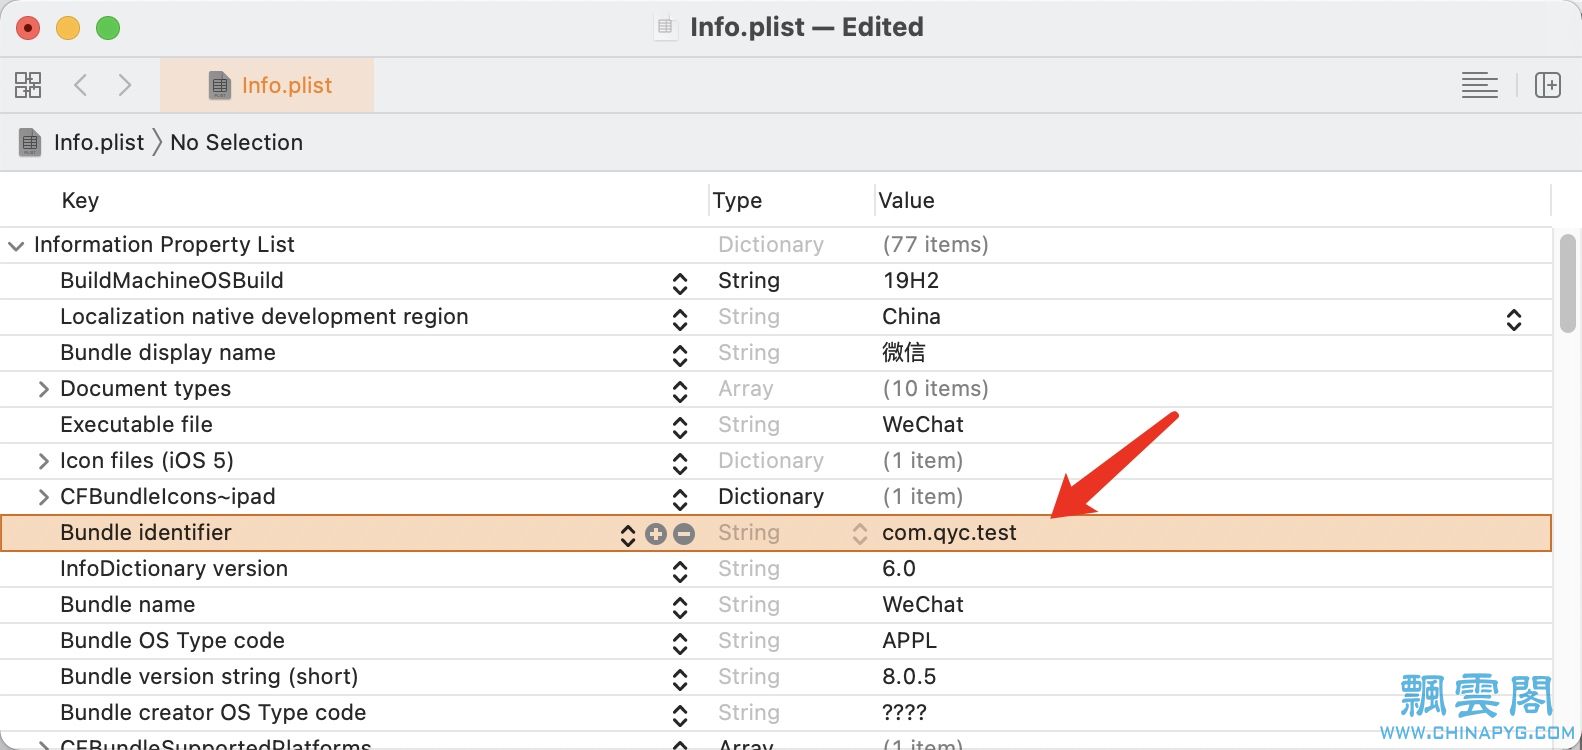Open key stepper for Bundle creator OS Type code
Screen dimensions: 1582x750
point(680,716)
